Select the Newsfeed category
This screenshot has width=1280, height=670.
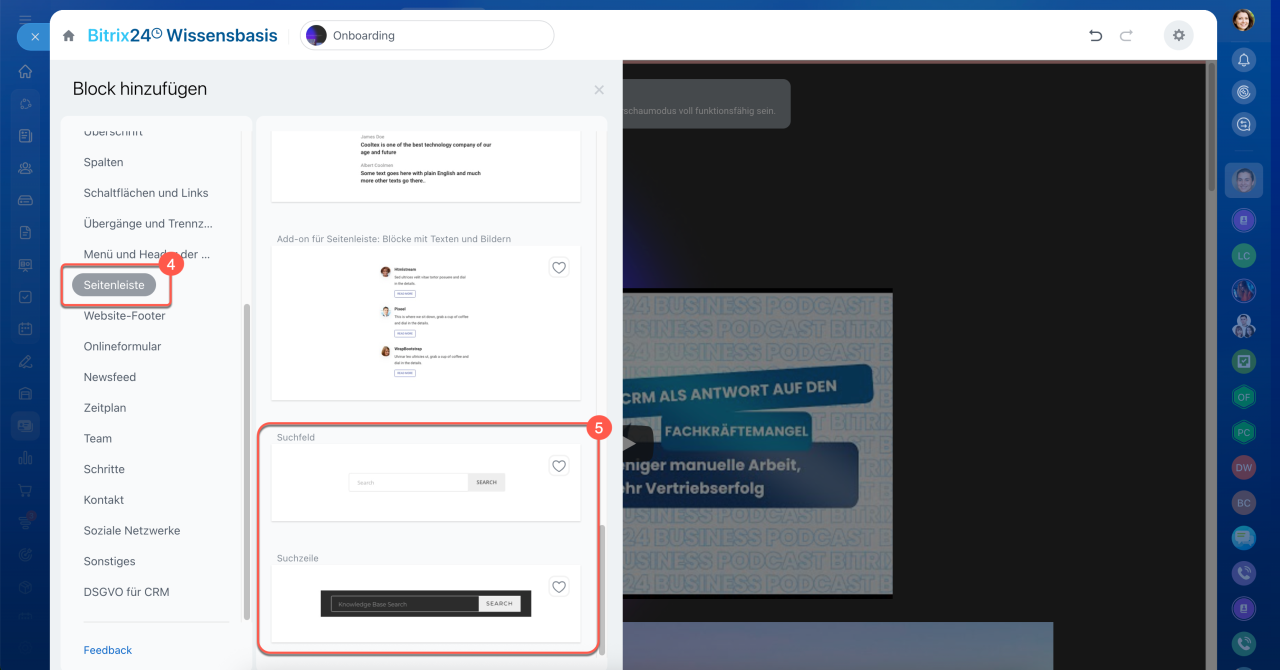pyautogui.click(x=110, y=377)
